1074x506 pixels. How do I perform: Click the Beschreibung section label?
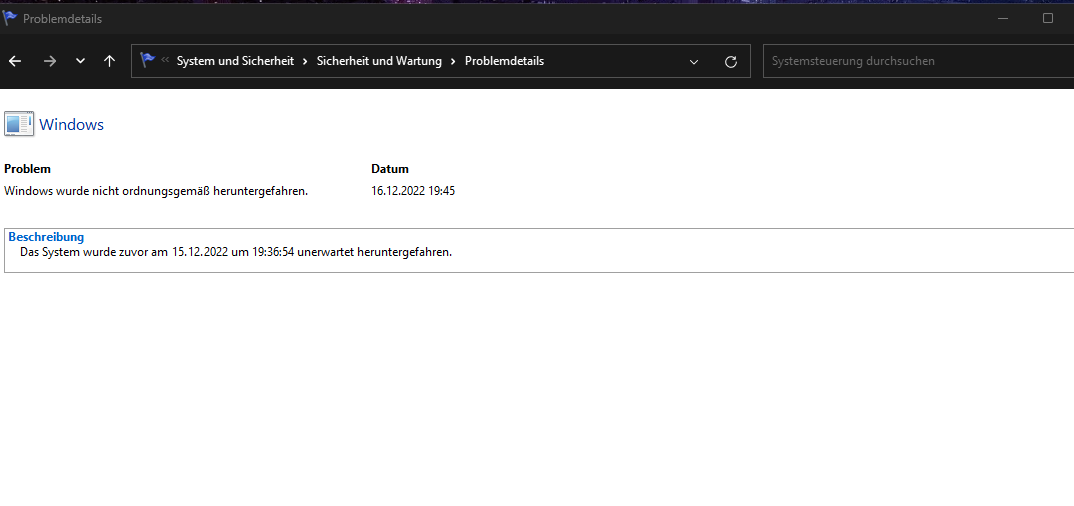point(46,237)
